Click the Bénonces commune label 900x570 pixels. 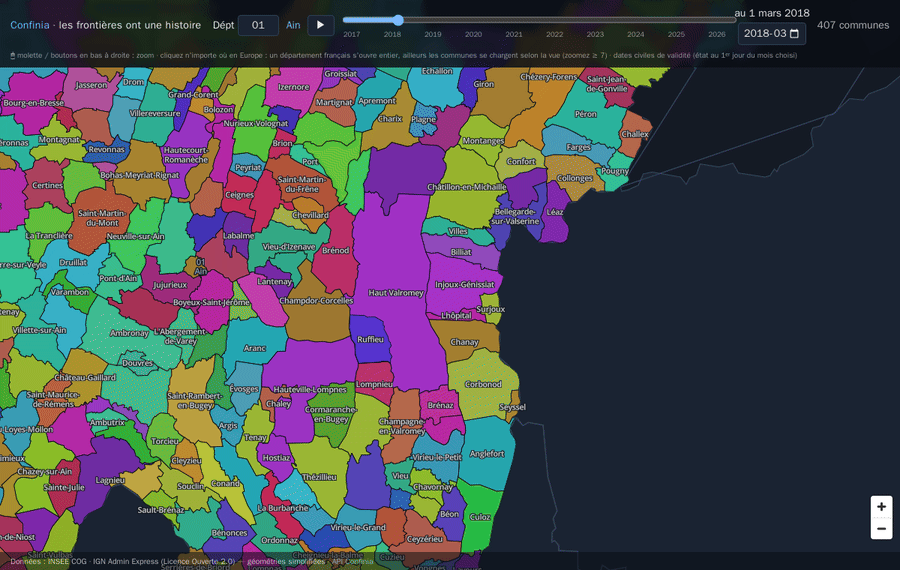230,533
